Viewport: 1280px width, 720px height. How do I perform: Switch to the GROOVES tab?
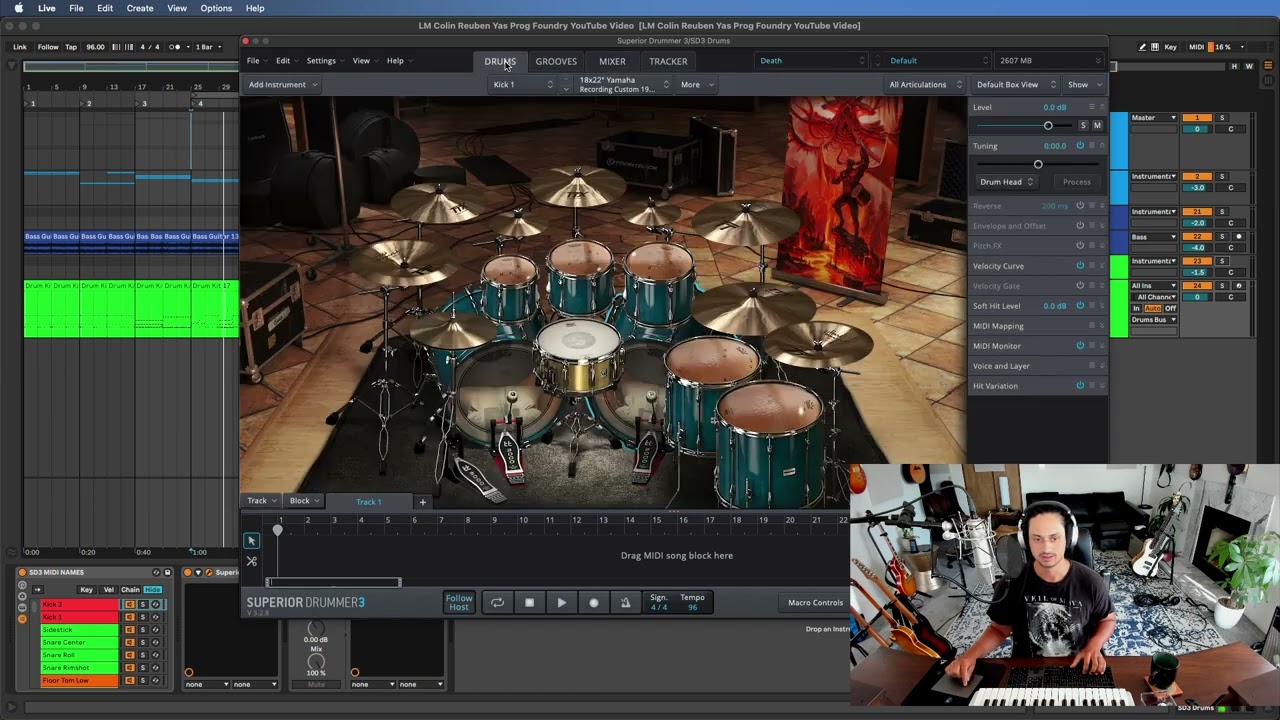click(x=556, y=61)
